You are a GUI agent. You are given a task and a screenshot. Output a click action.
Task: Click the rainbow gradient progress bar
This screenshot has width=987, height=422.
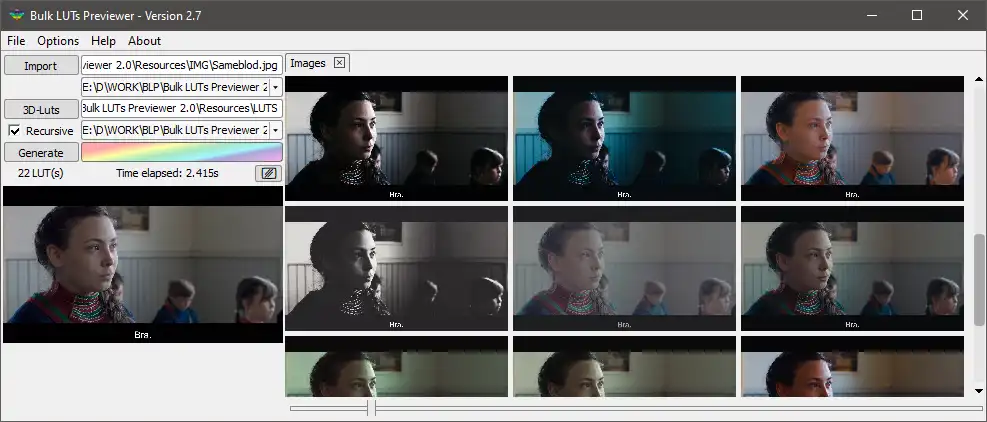pyautogui.click(x=182, y=152)
